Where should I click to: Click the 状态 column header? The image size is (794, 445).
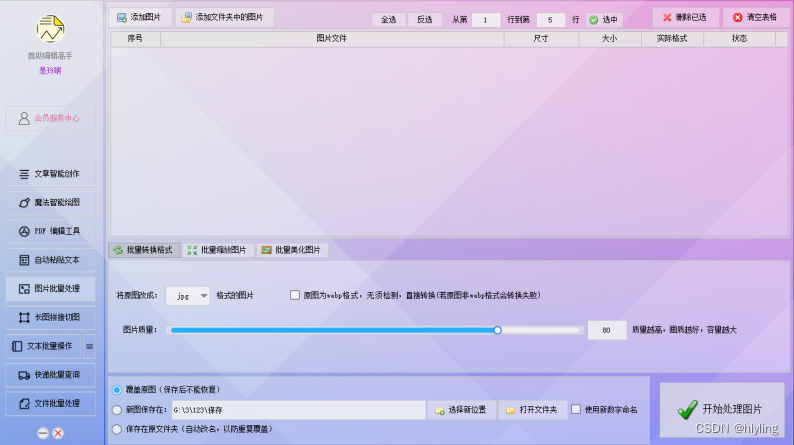739,38
